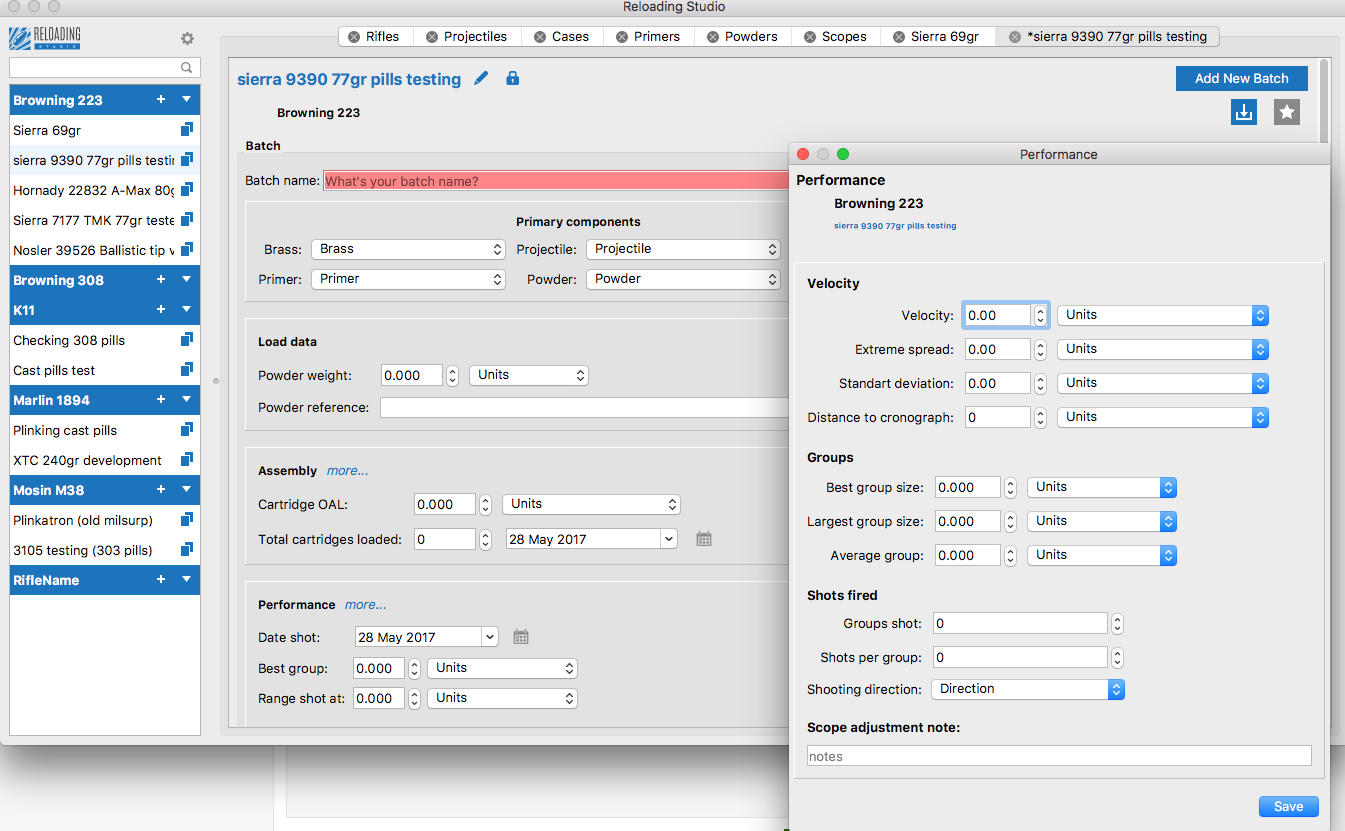Click copy icon next to Plinking cast pills
This screenshot has width=1345, height=831.
pyautogui.click(x=186, y=430)
